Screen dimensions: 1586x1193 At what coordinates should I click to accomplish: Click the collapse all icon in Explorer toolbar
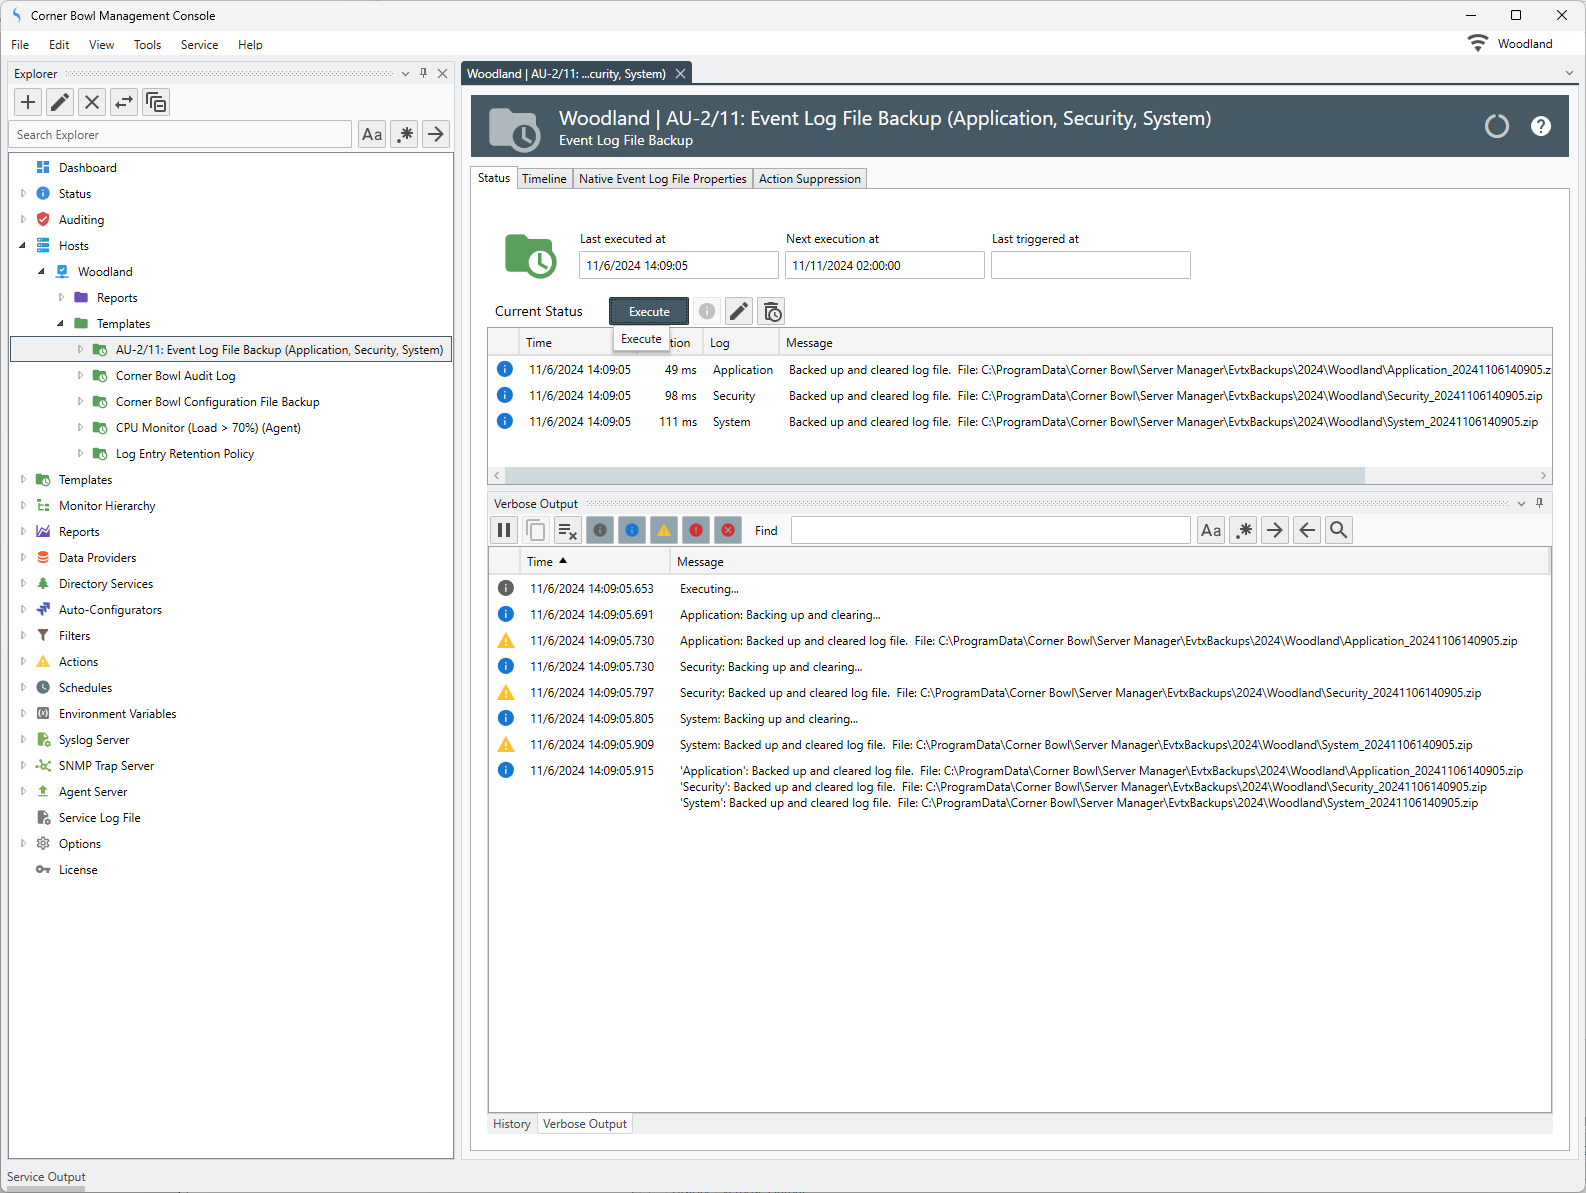156,102
